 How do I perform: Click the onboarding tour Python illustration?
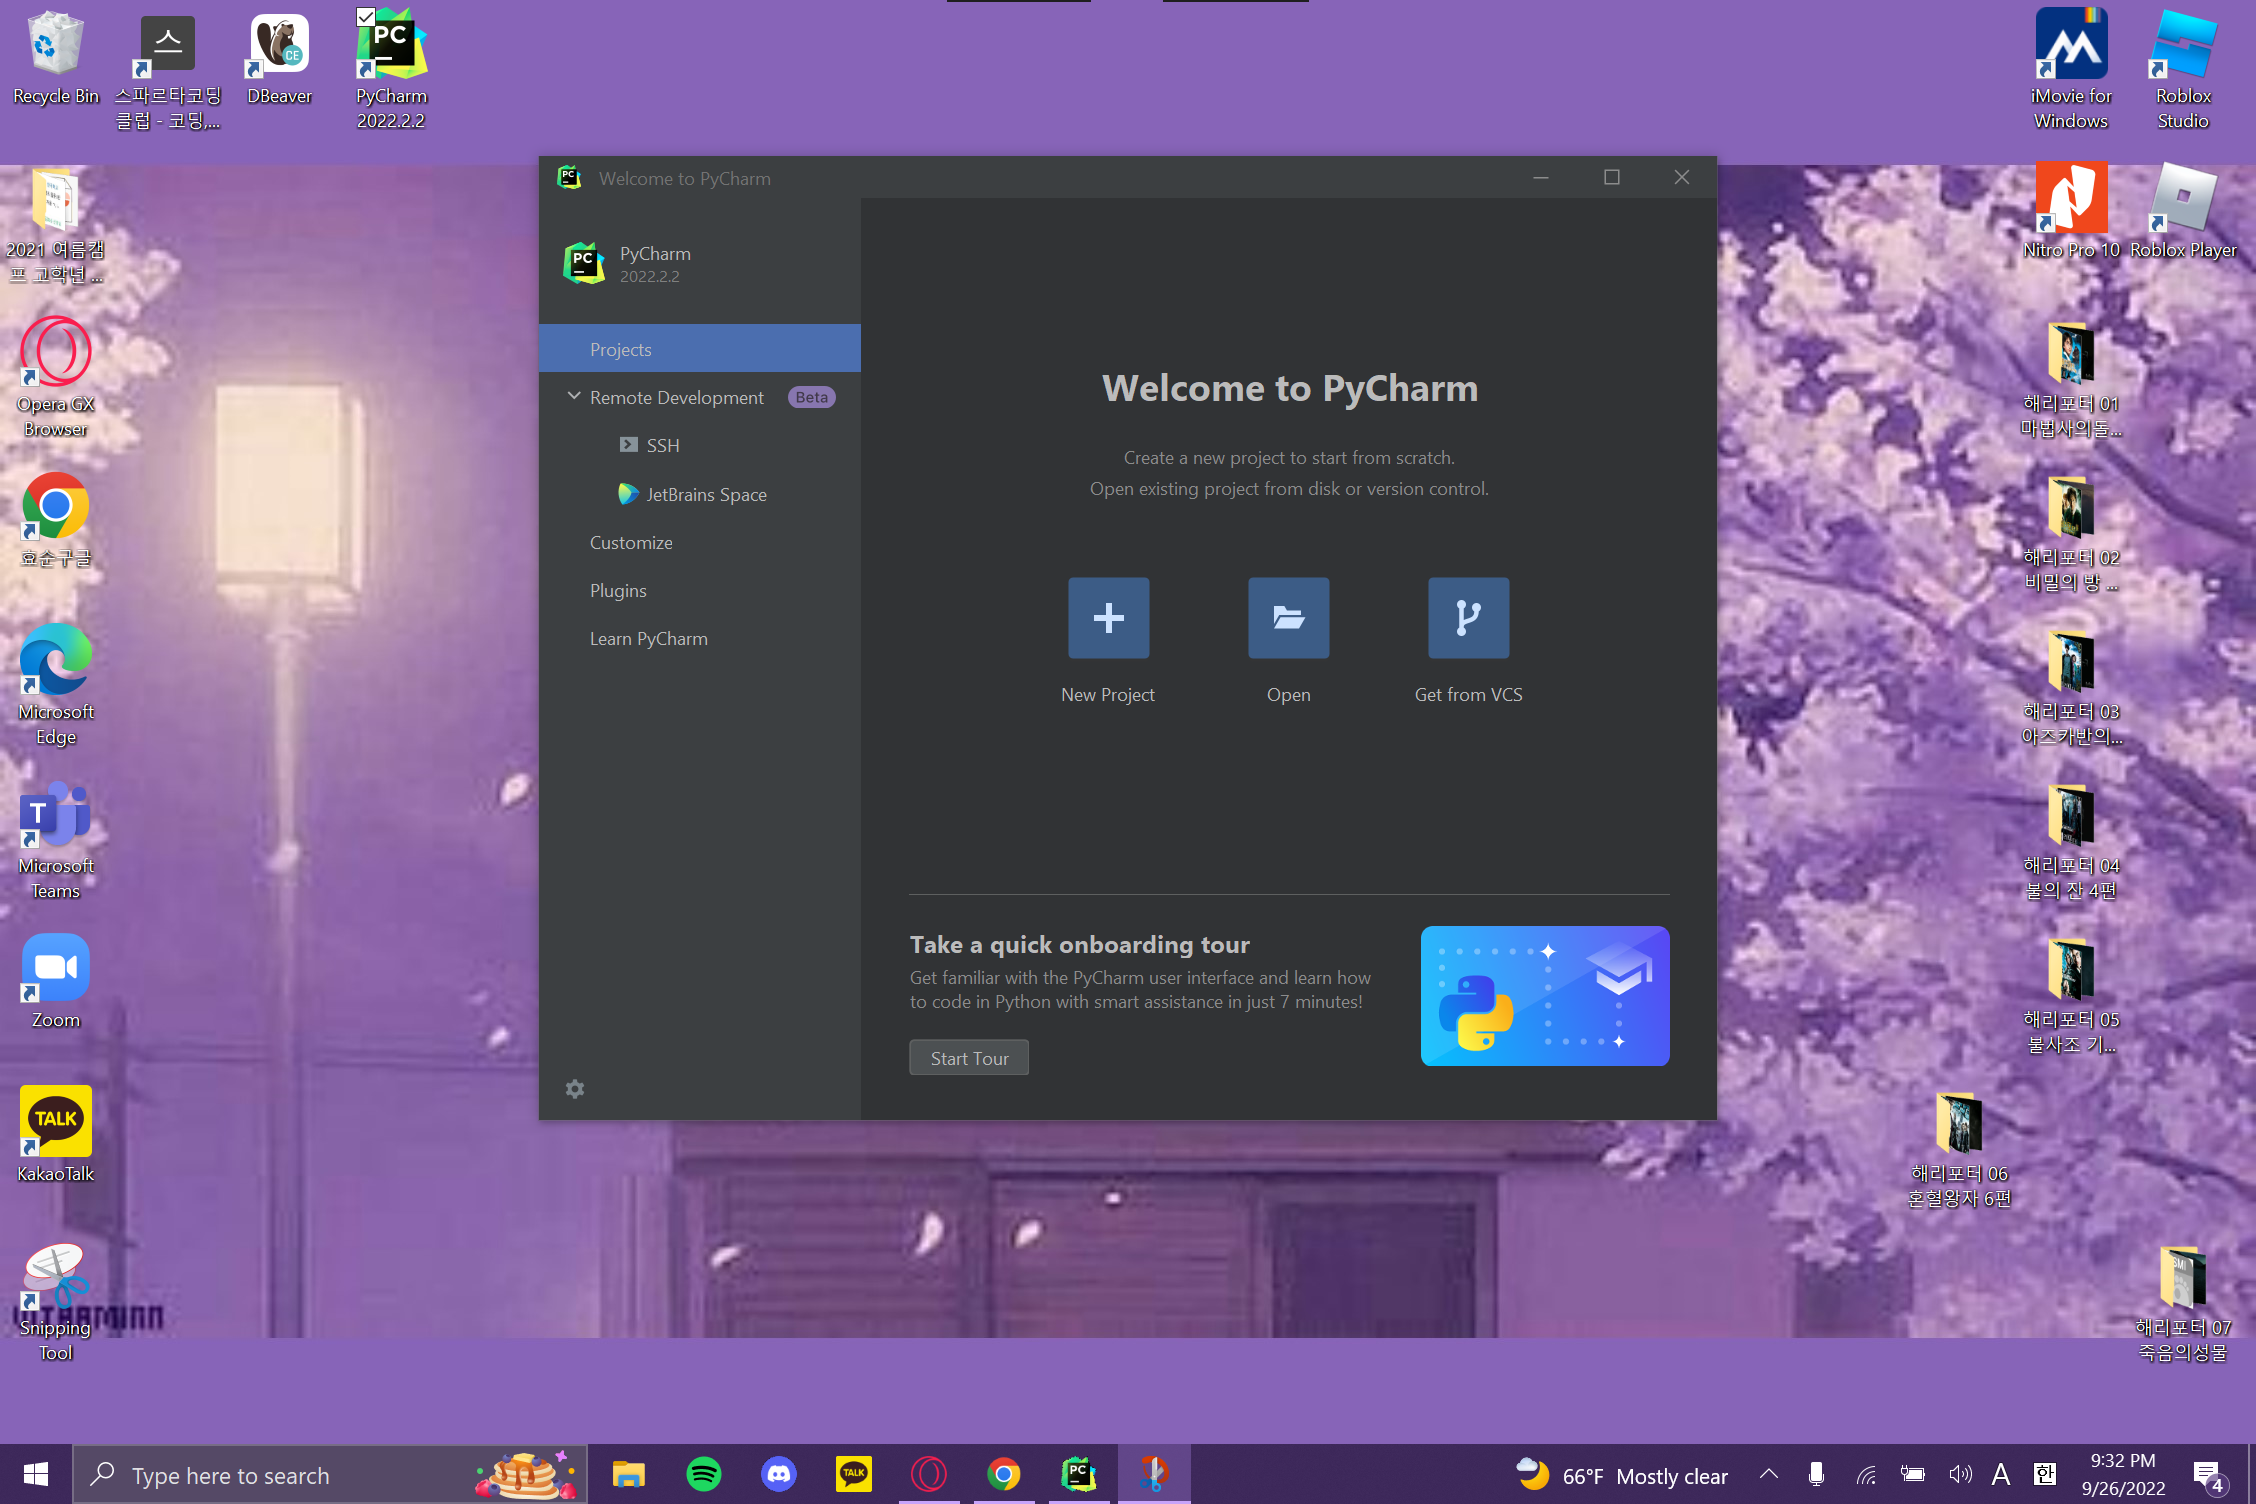1545,996
